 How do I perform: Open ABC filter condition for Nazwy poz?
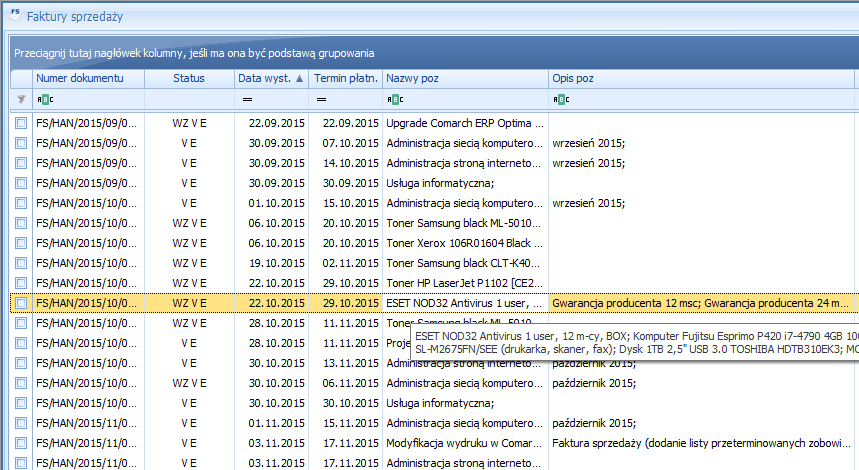pyautogui.click(x=395, y=99)
